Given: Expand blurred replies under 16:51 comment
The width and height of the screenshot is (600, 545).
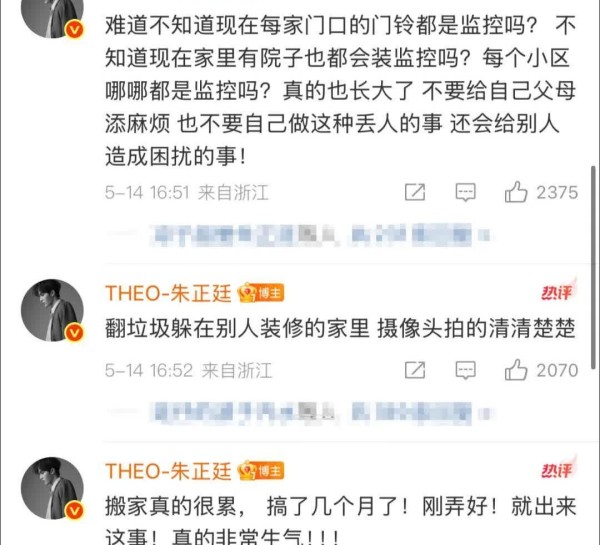Looking at the screenshot, I should [321, 234].
